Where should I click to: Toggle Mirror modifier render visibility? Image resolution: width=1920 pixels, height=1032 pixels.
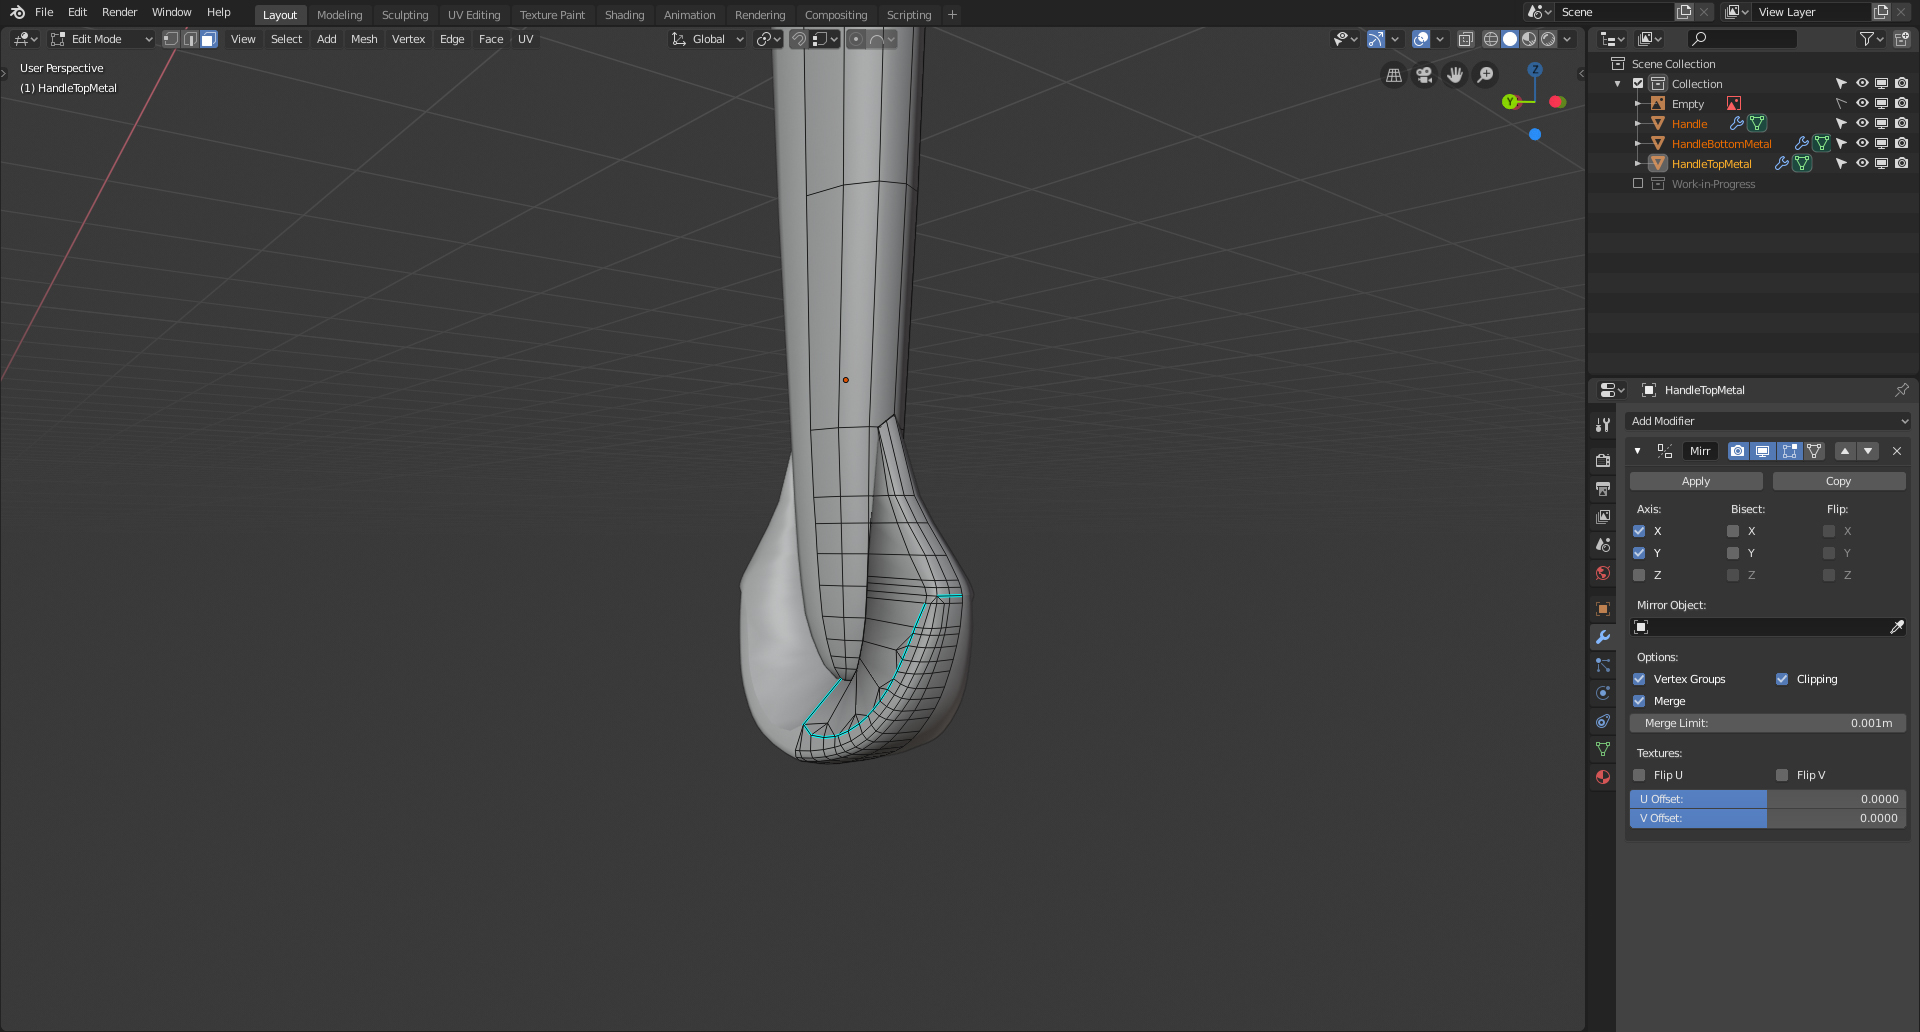point(1738,451)
